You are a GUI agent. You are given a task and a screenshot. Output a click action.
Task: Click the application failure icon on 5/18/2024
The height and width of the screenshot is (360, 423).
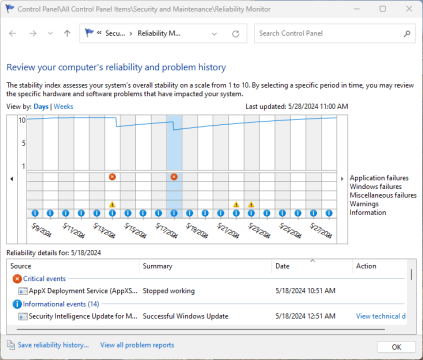(x=174, y=177)
